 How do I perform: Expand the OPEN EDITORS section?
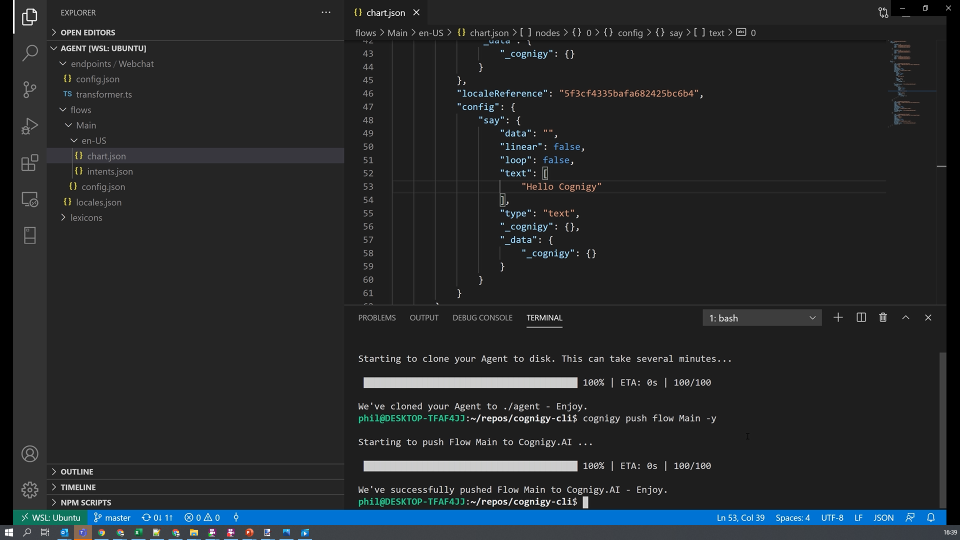(x=88, y=33)
